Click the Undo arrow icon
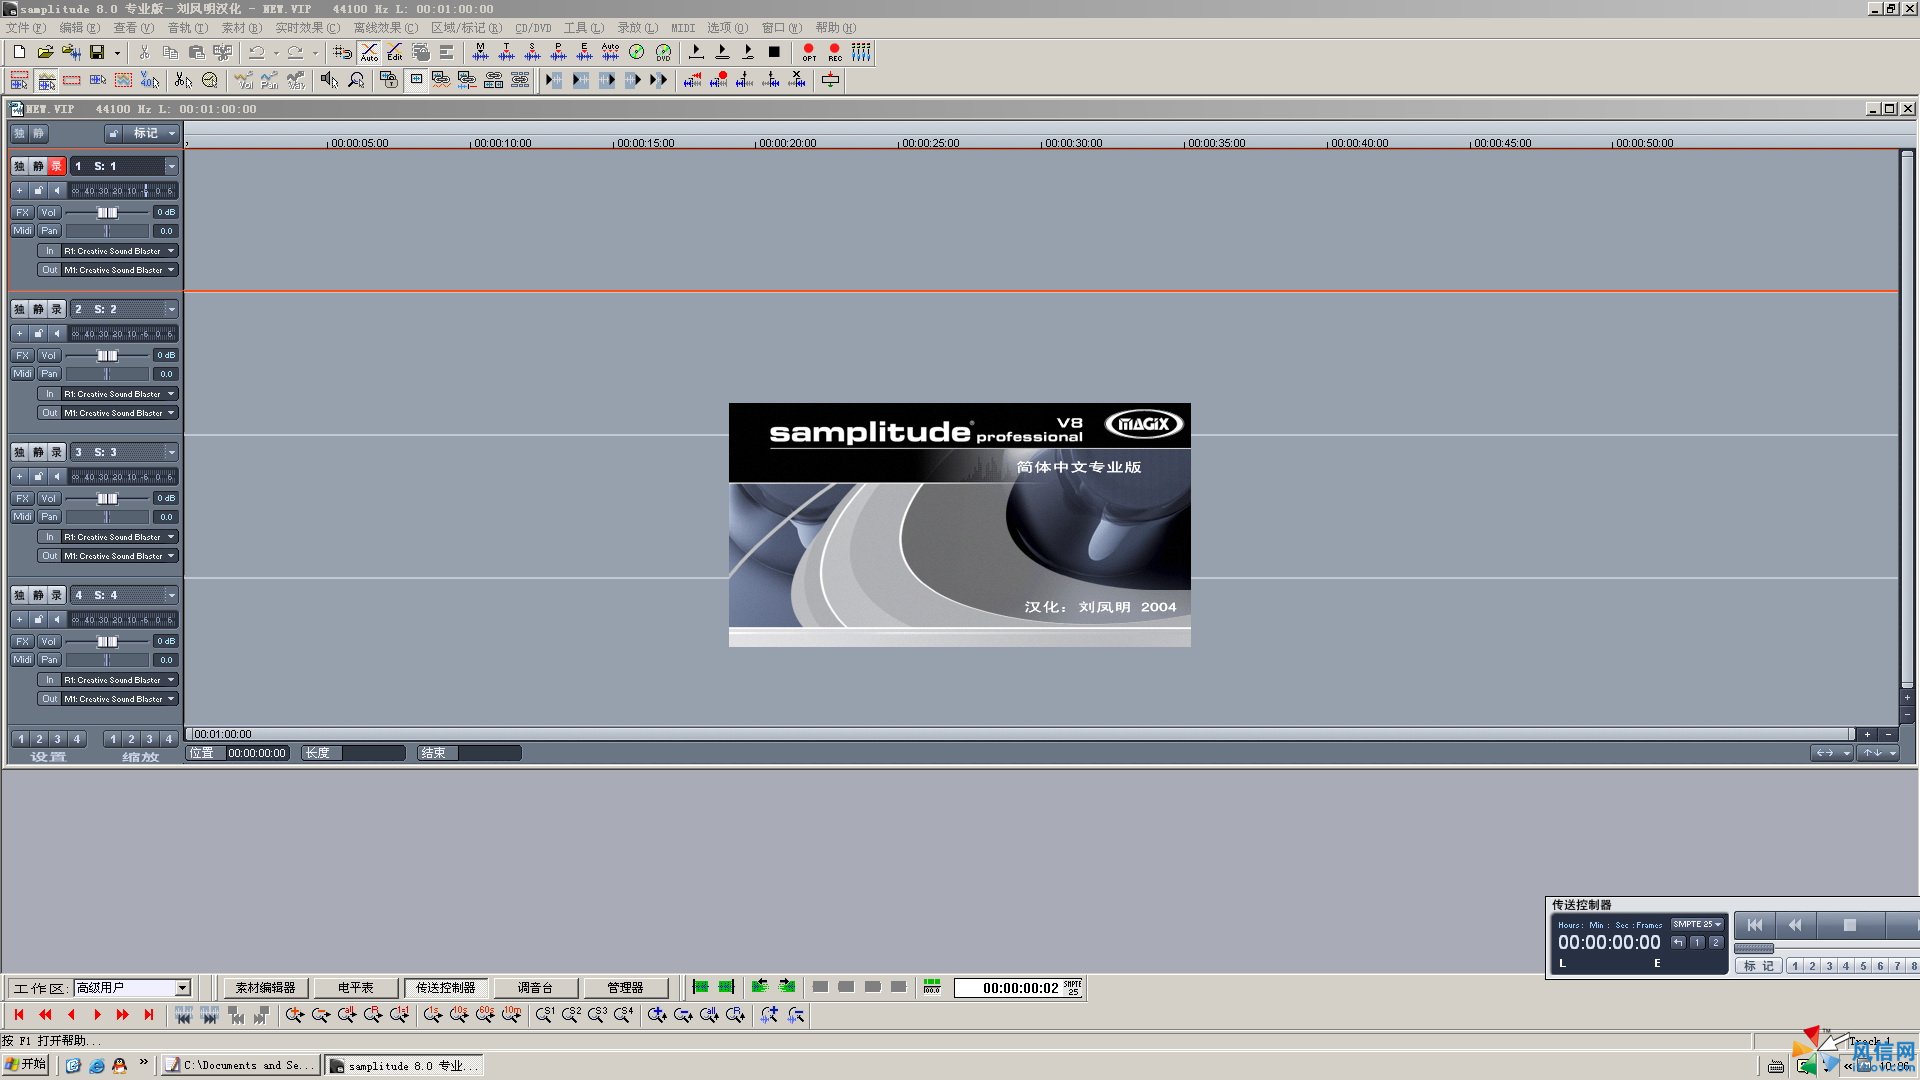Viewport: 1920px width, 1080px height. tap(257, 52)
